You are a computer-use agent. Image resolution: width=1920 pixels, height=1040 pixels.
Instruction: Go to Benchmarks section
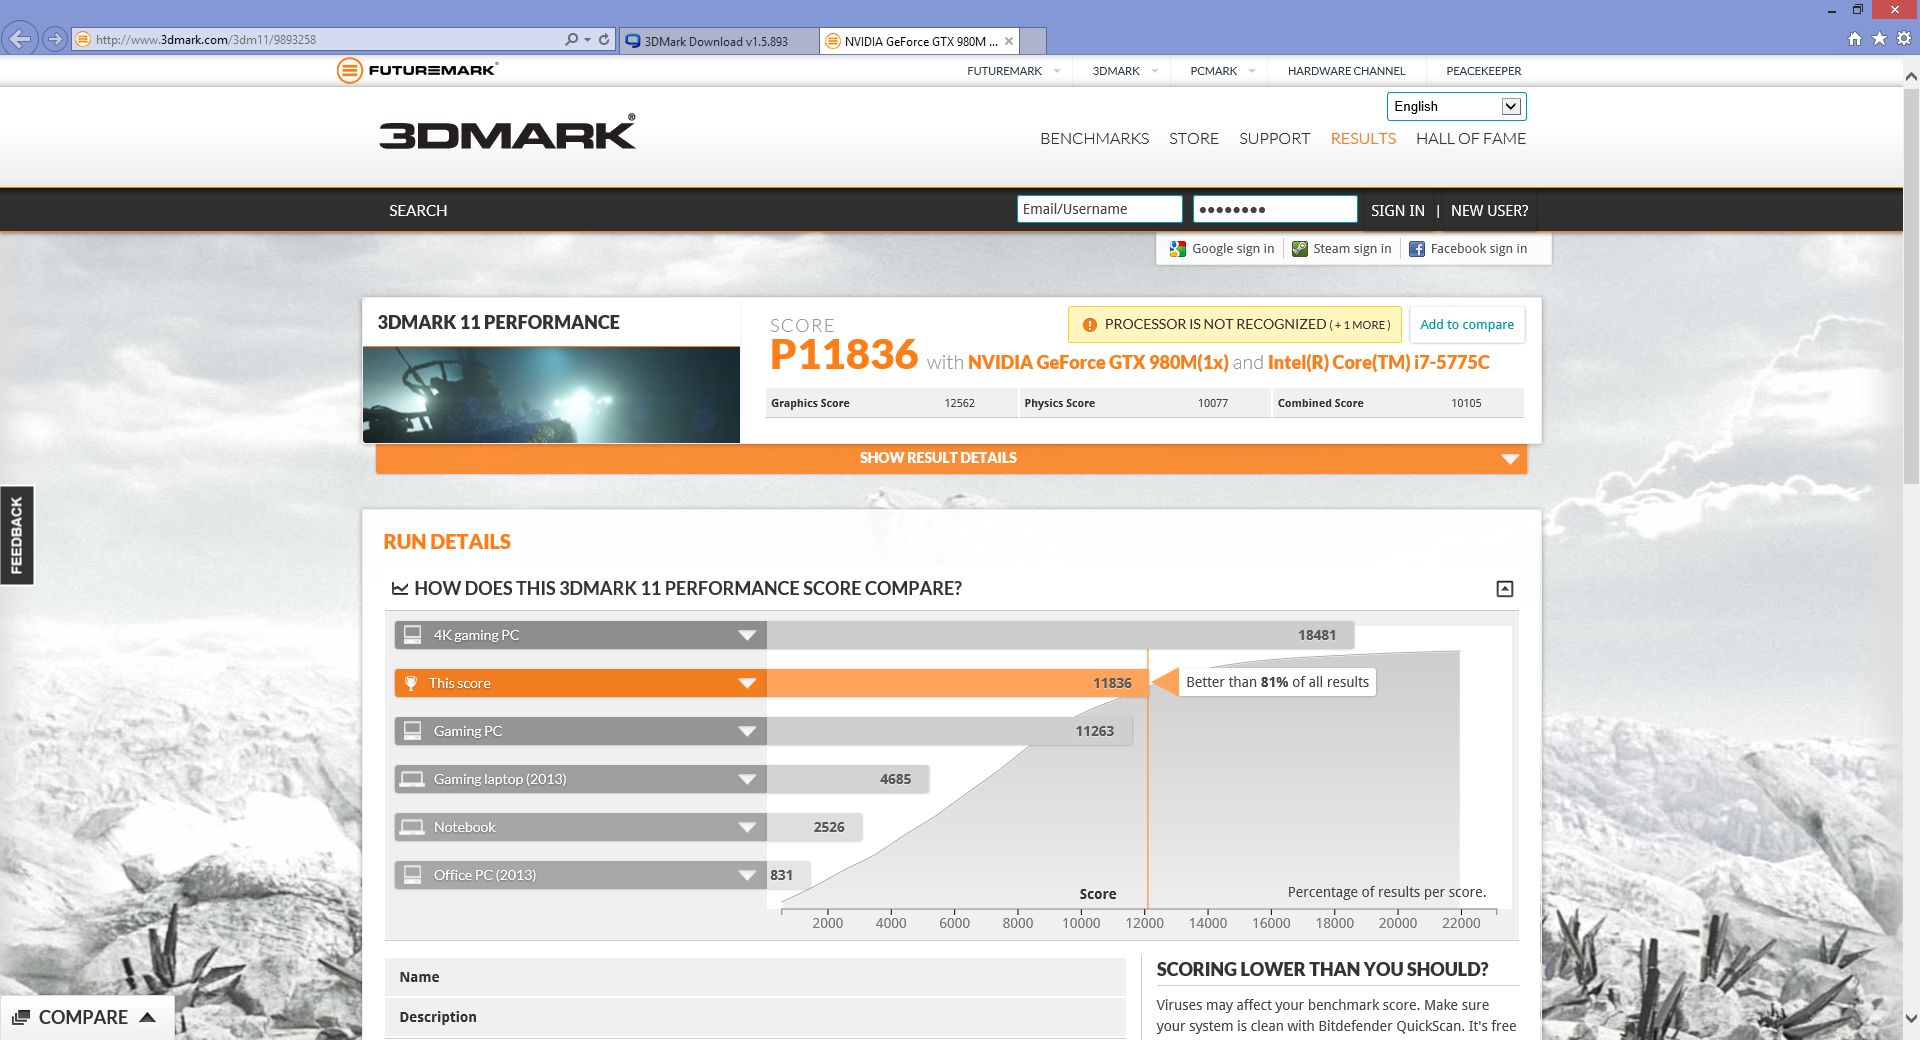coord(1094,139)
